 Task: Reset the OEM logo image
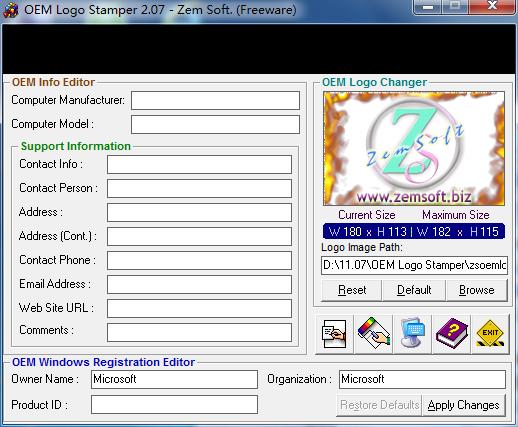pyautogui.click(x=352, y=290)
